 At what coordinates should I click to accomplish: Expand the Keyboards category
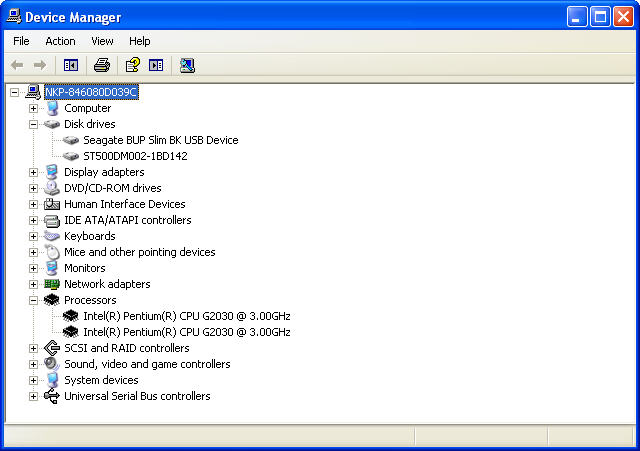coord(33,236)
